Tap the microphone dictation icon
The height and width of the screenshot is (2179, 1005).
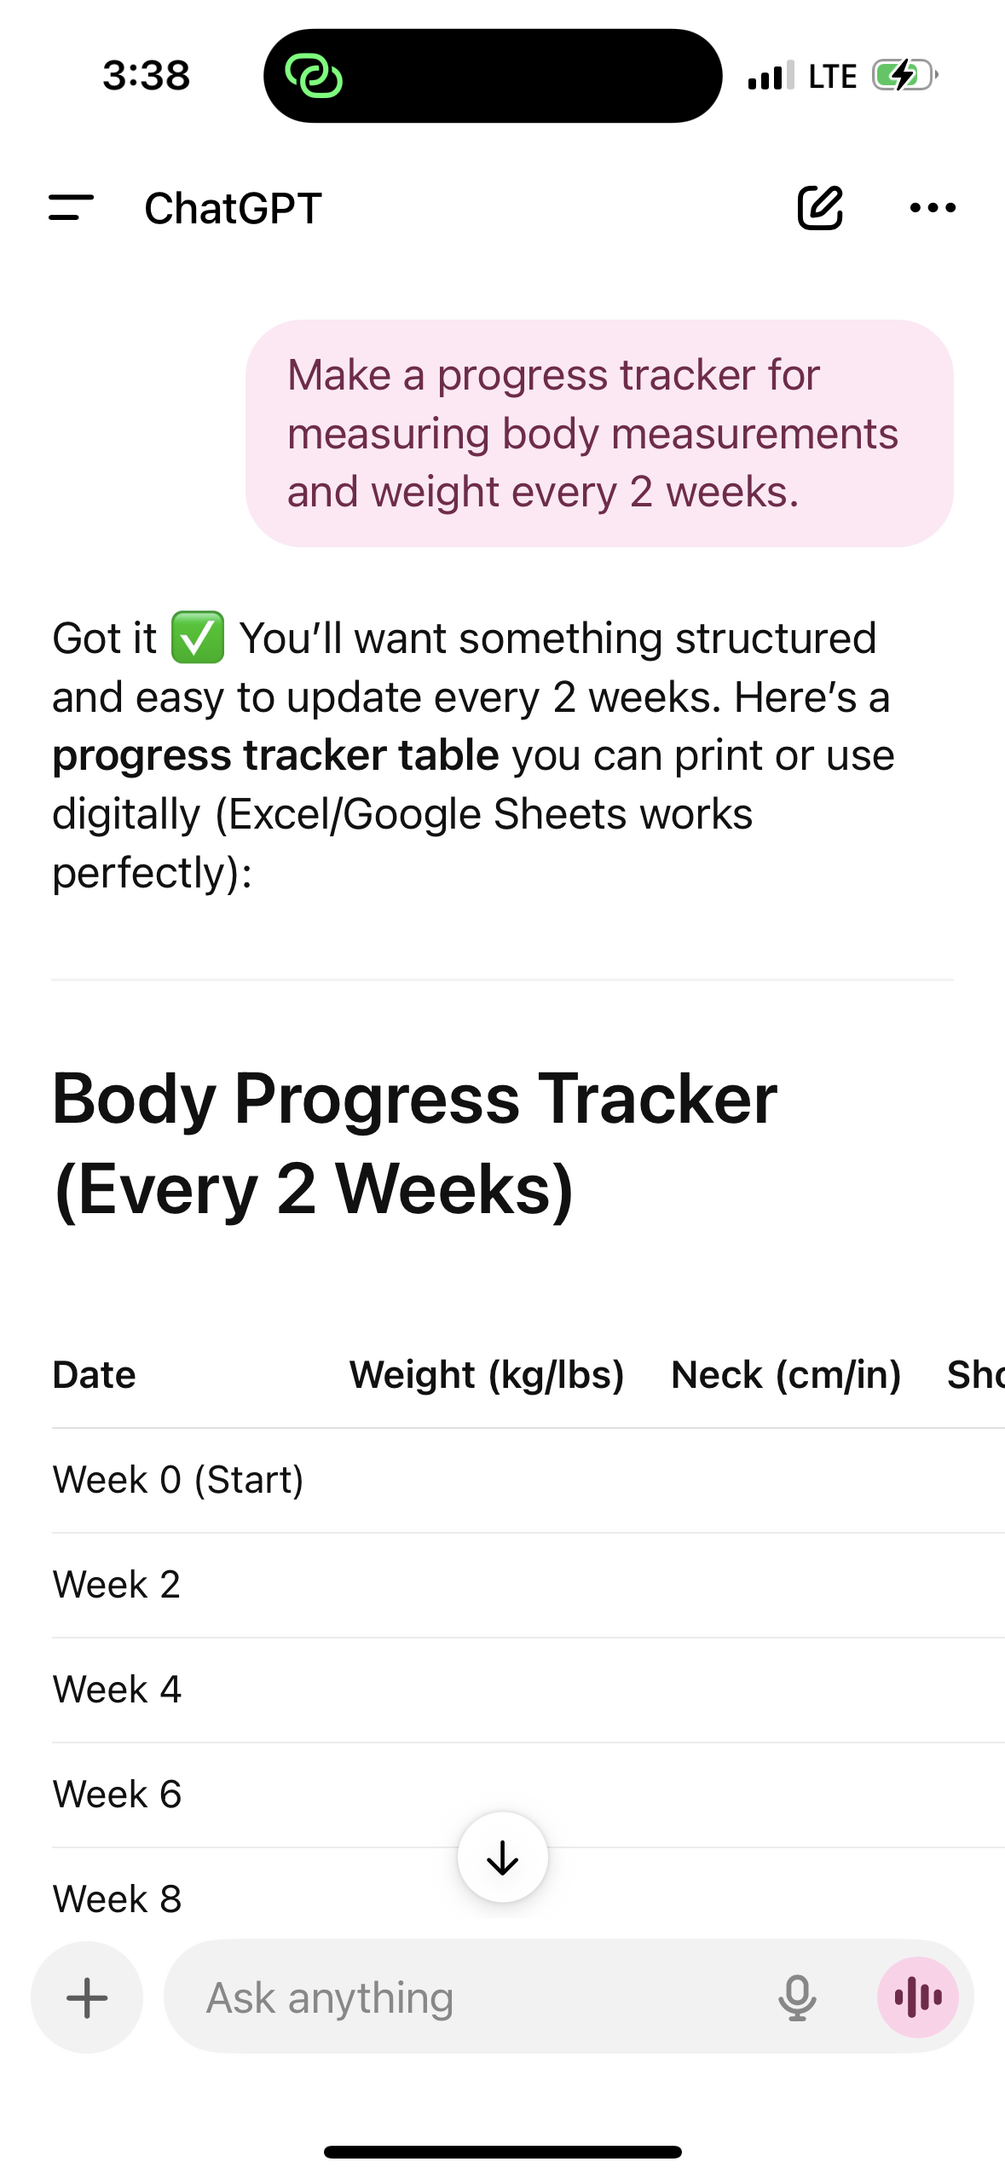(797, 1997)
